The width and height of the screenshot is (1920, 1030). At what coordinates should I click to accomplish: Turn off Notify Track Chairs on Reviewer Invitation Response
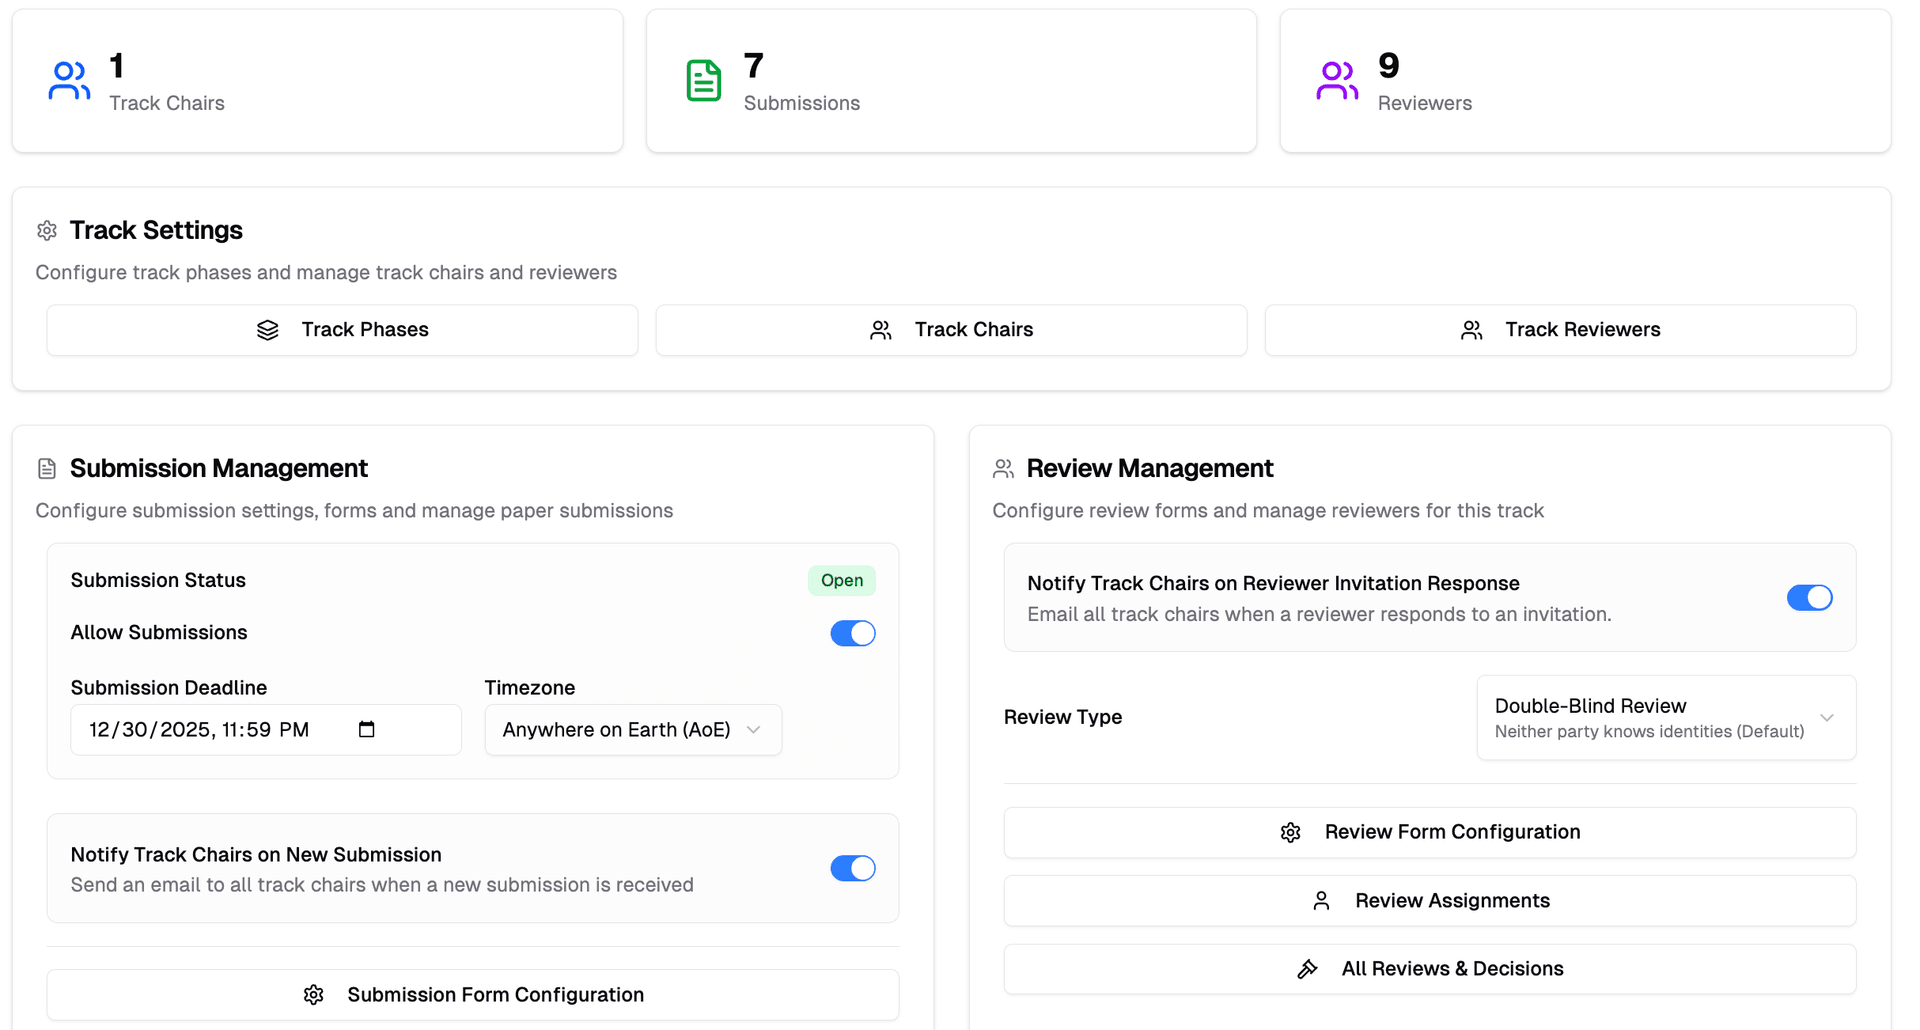(1809, 597)
